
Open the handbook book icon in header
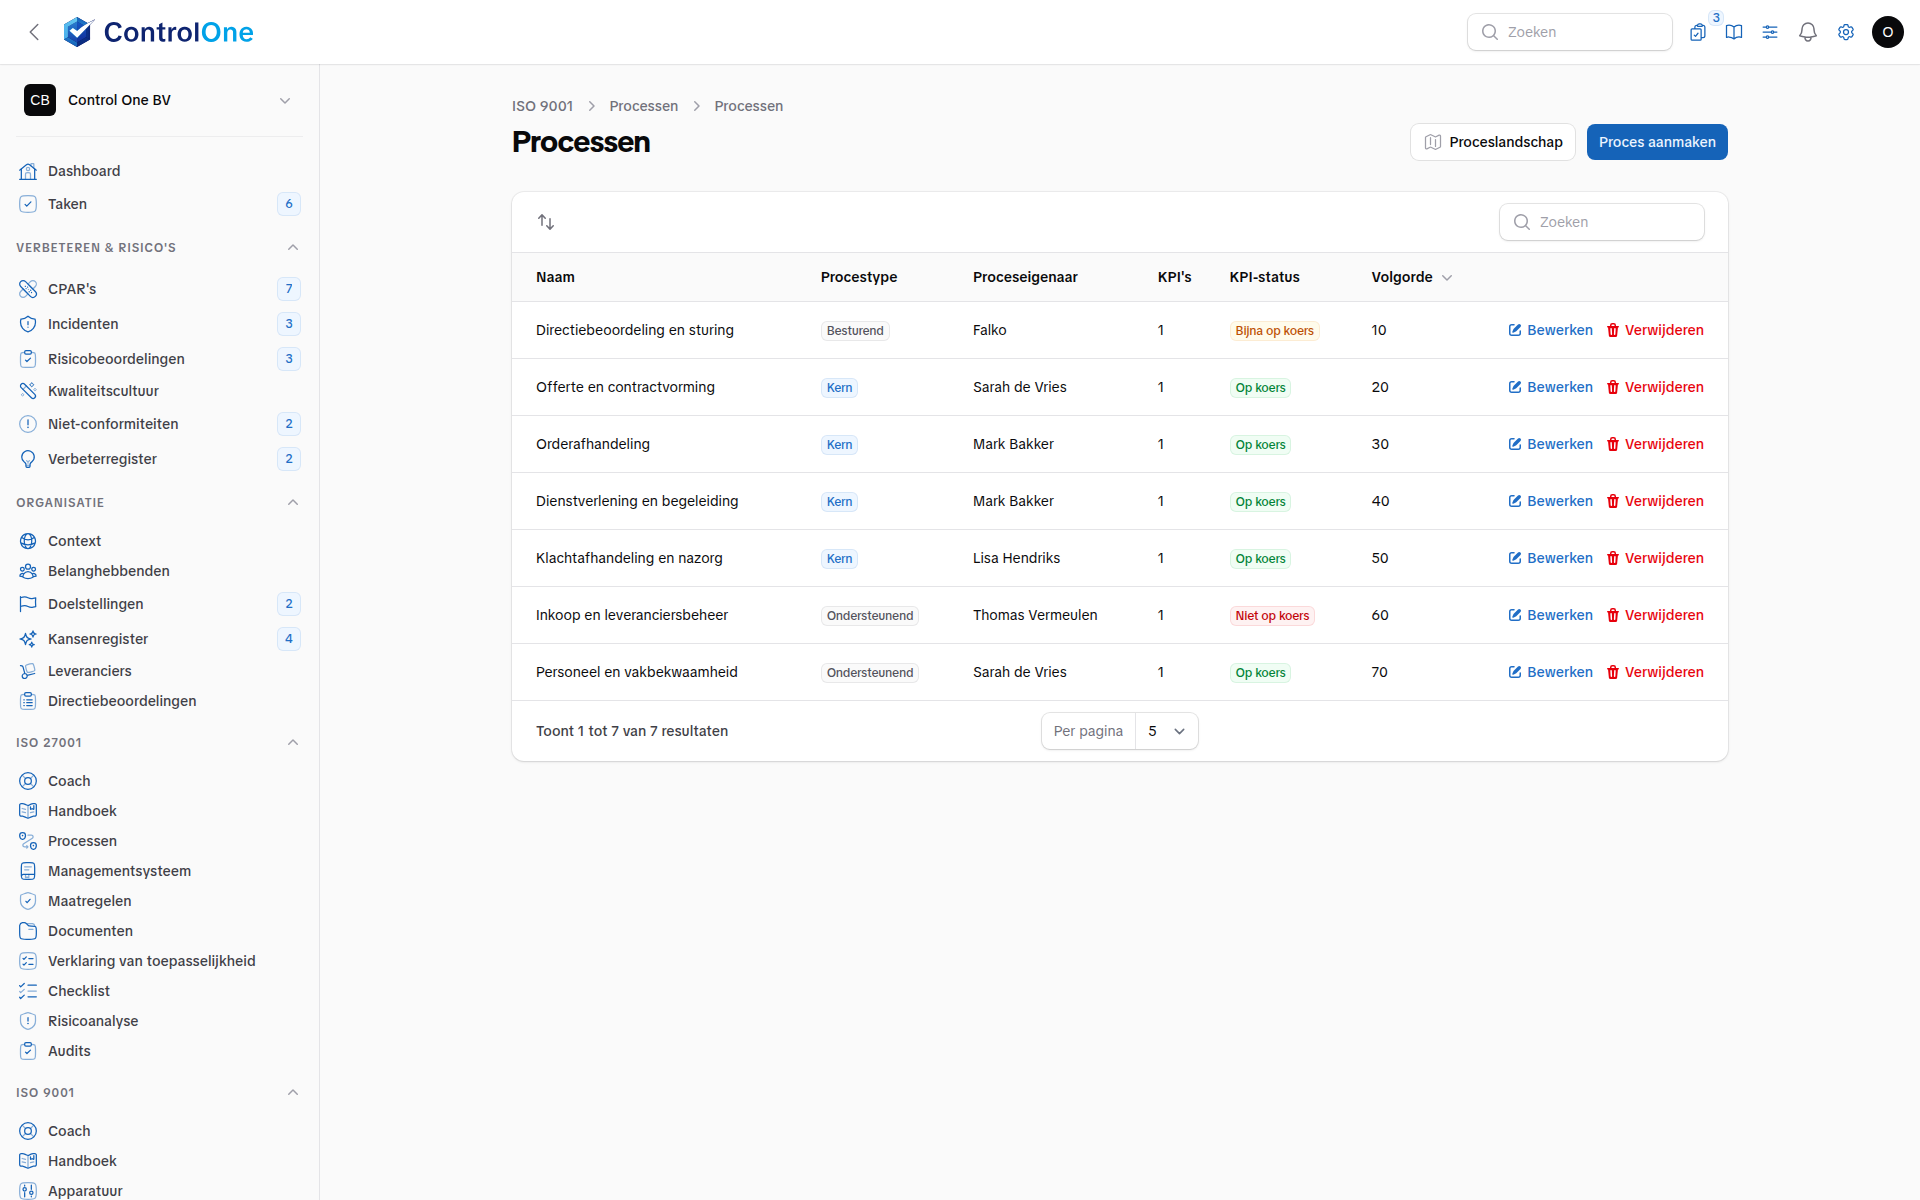click(1734, 32)
